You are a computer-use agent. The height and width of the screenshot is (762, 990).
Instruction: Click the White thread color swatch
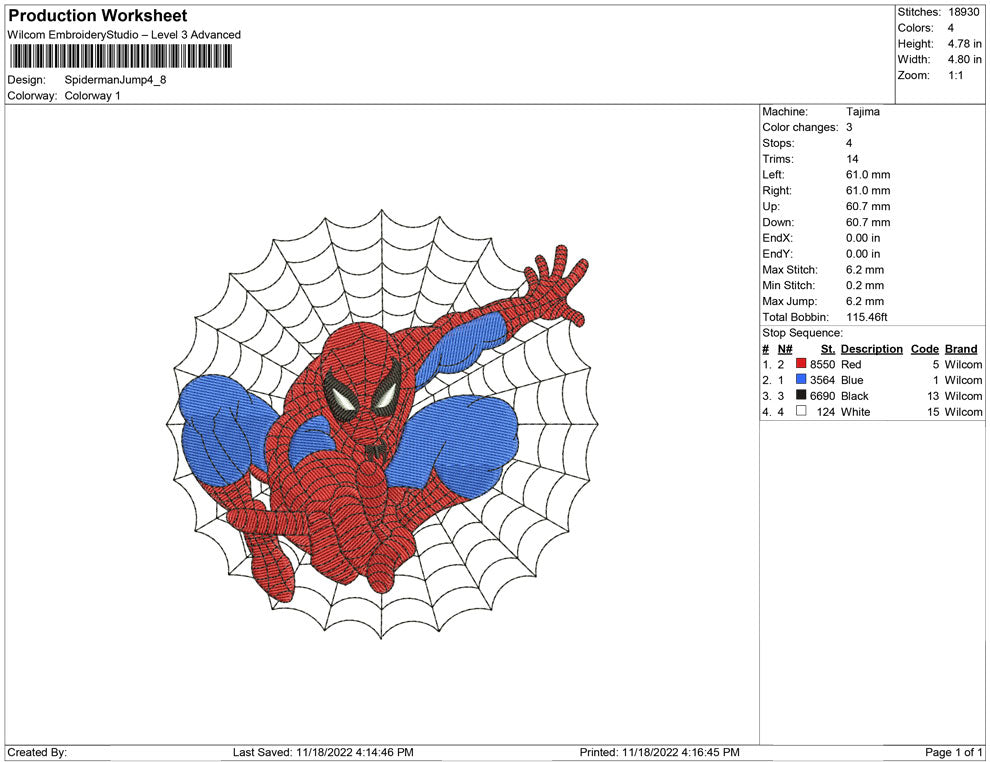(801, 411)
